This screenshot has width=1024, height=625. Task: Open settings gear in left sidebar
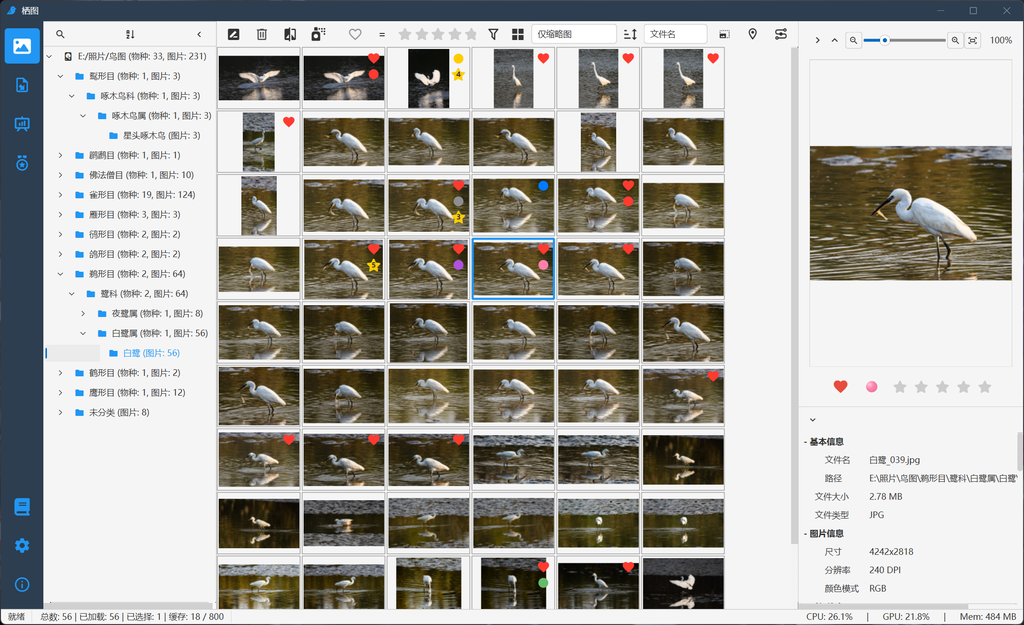point(22,545)
